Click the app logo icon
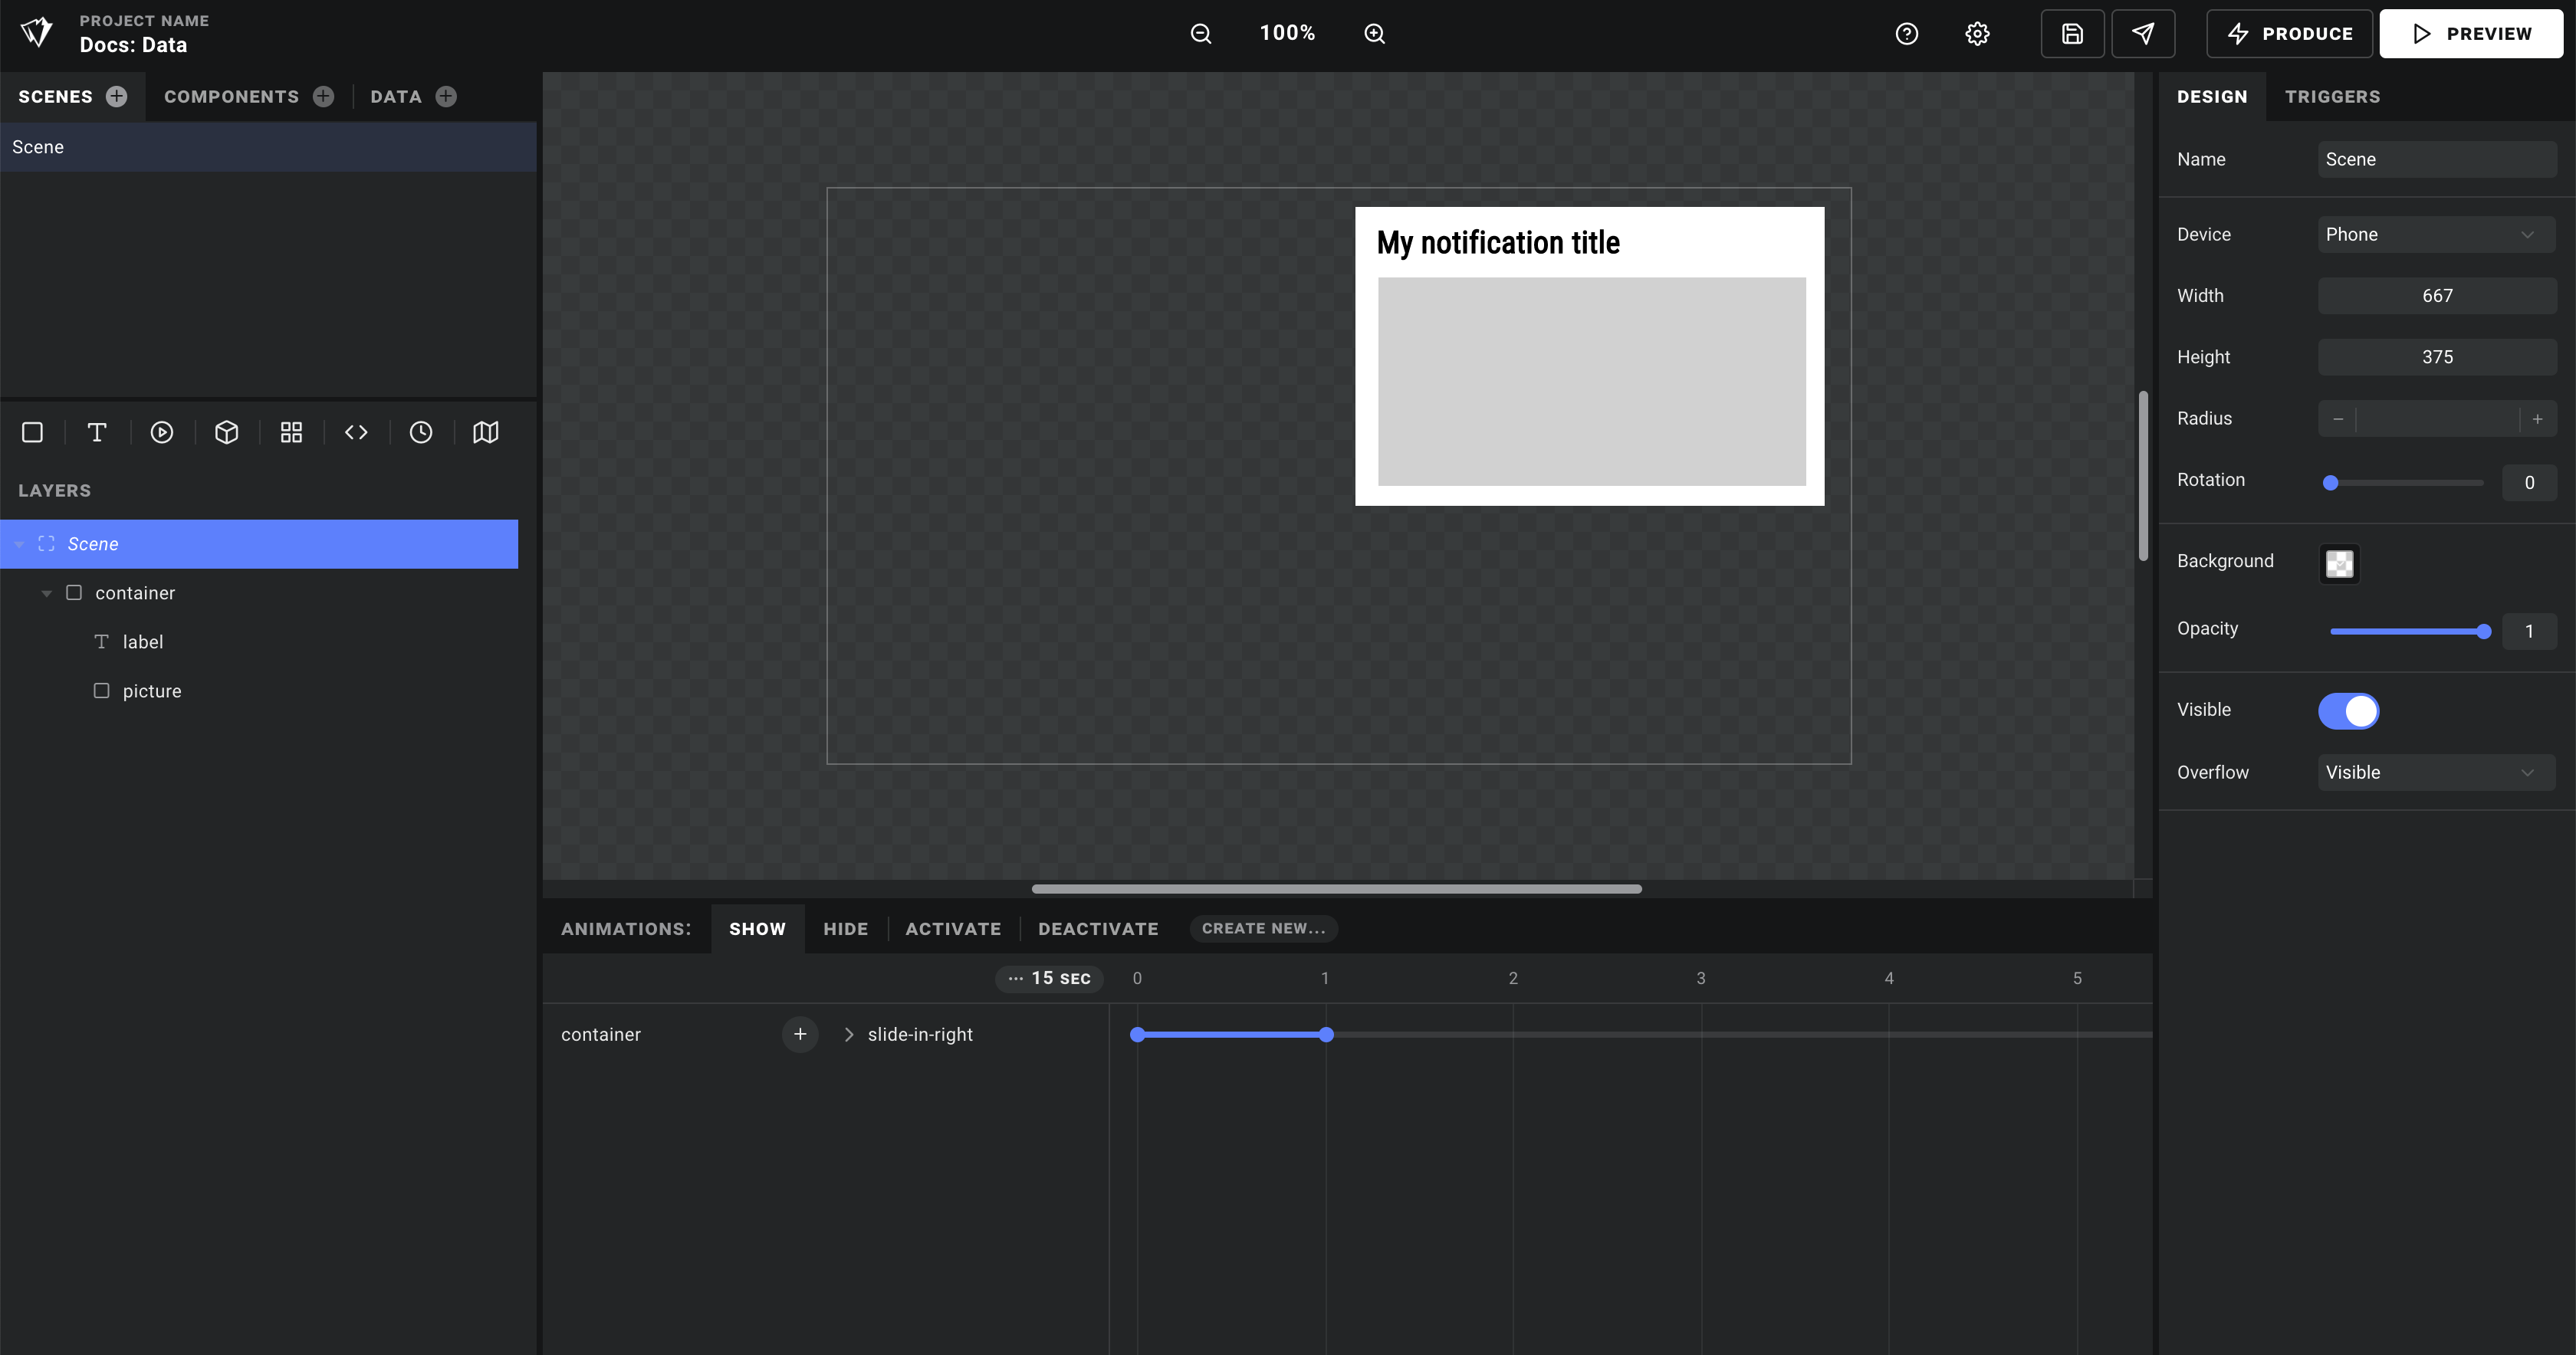The image size is (2576, 1355). pyautogui.click(x=37, y=32)
